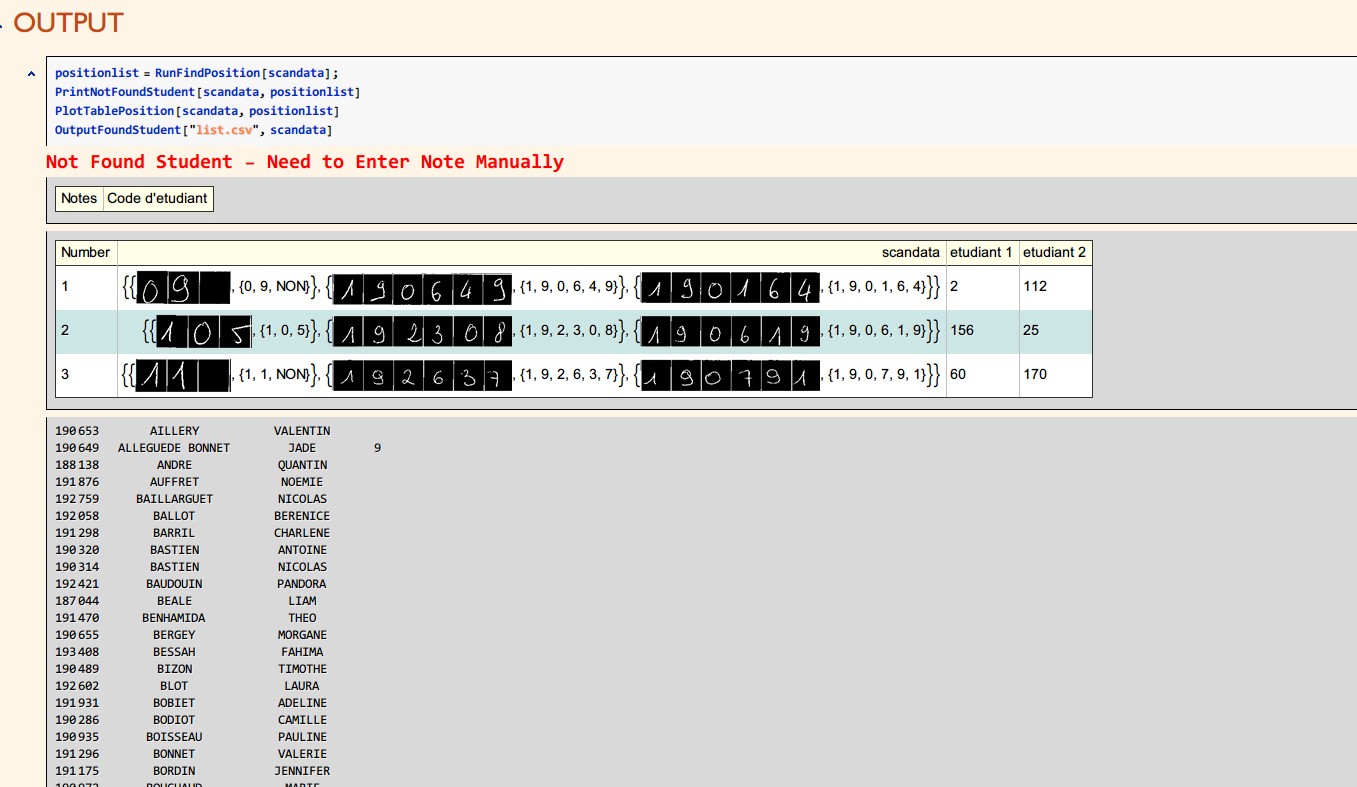This screenshot has height=787, width=1357.
Task: Click the {1, 9, 0, 1, 6, 4} list text
Action: click(x=881, y=287)
